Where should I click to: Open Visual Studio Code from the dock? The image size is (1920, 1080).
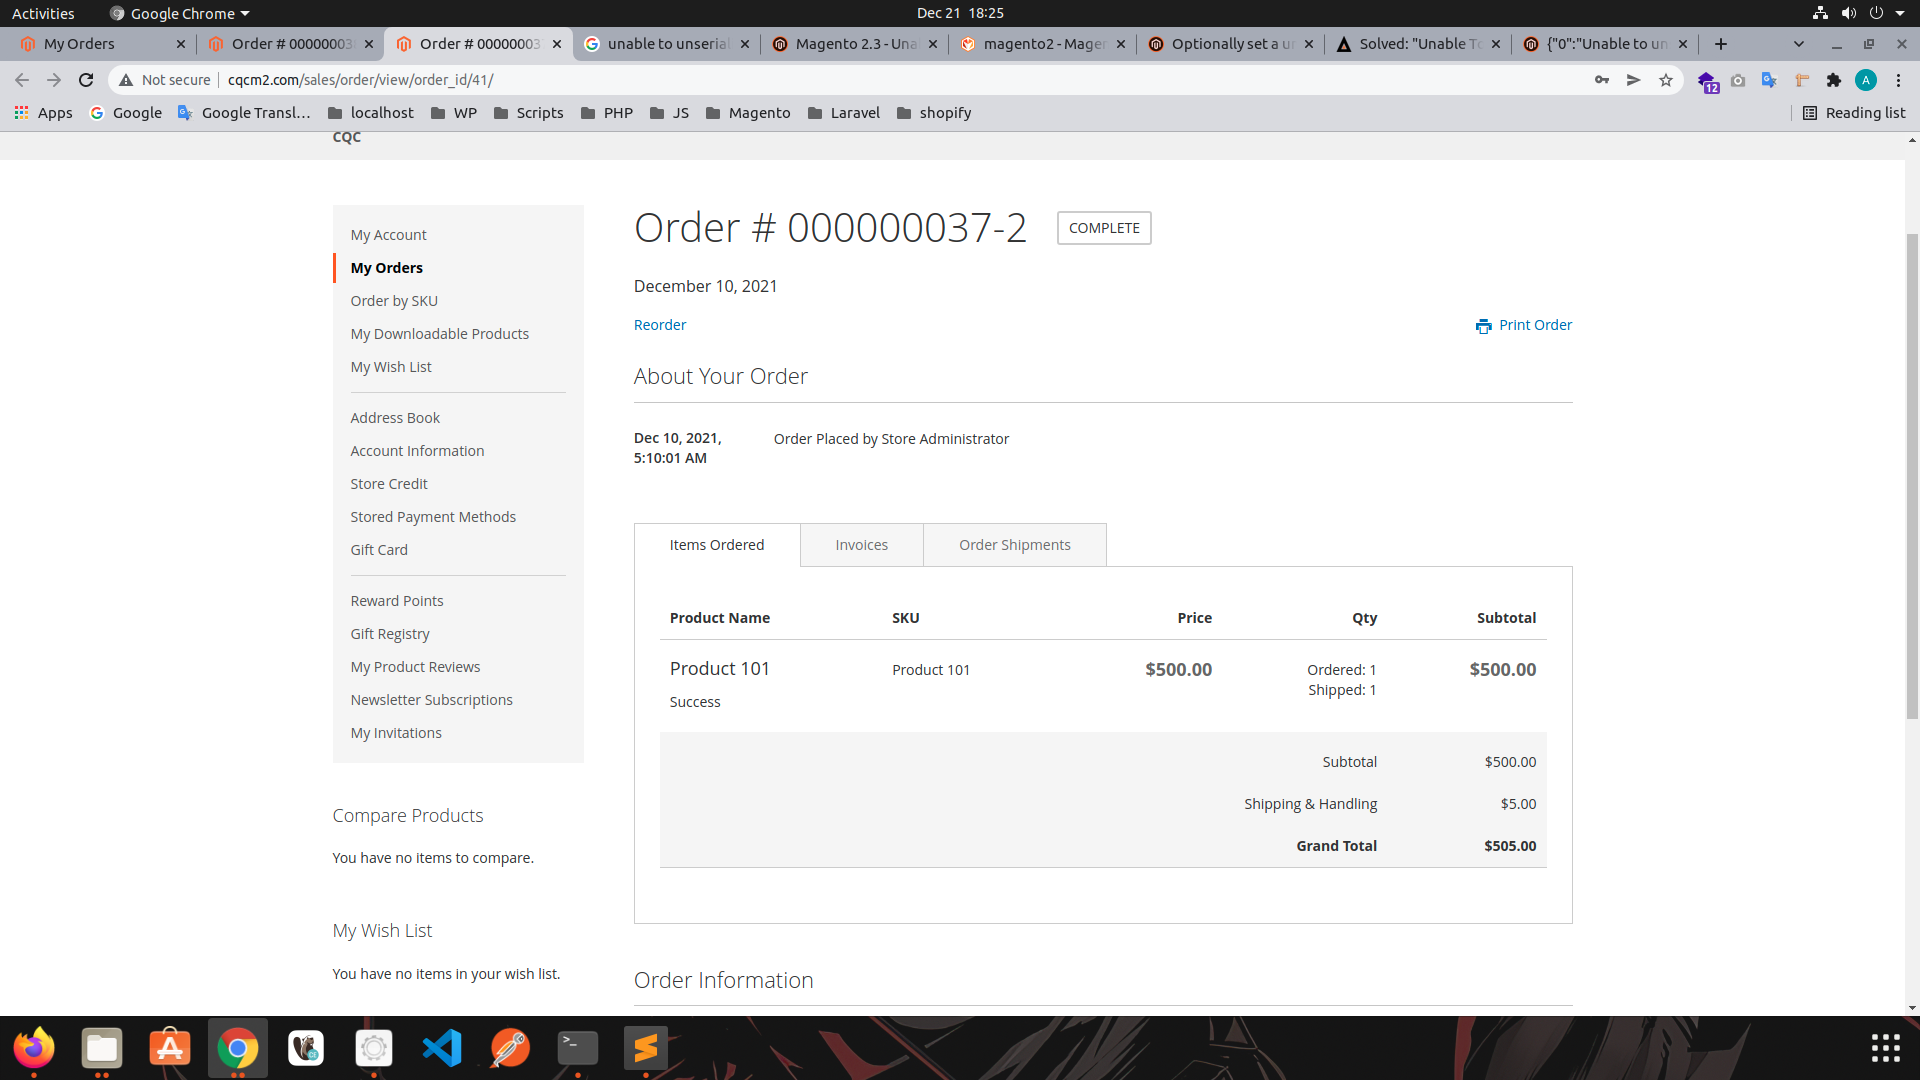click(x=442, y=1048)
